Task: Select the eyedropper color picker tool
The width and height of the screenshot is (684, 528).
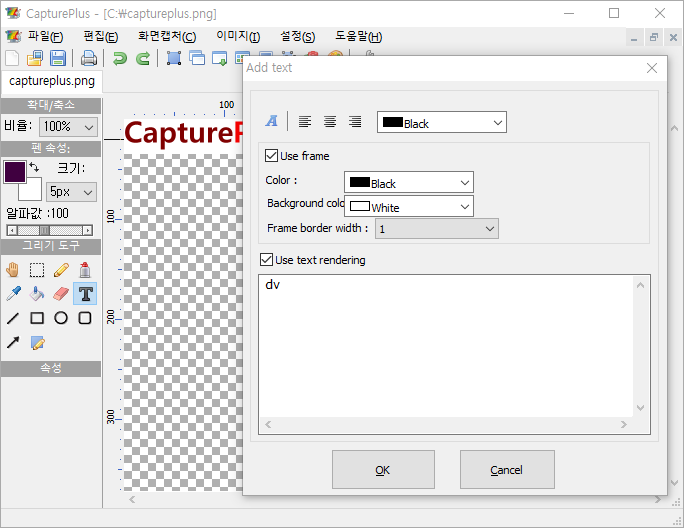Action: pos(13,294)
